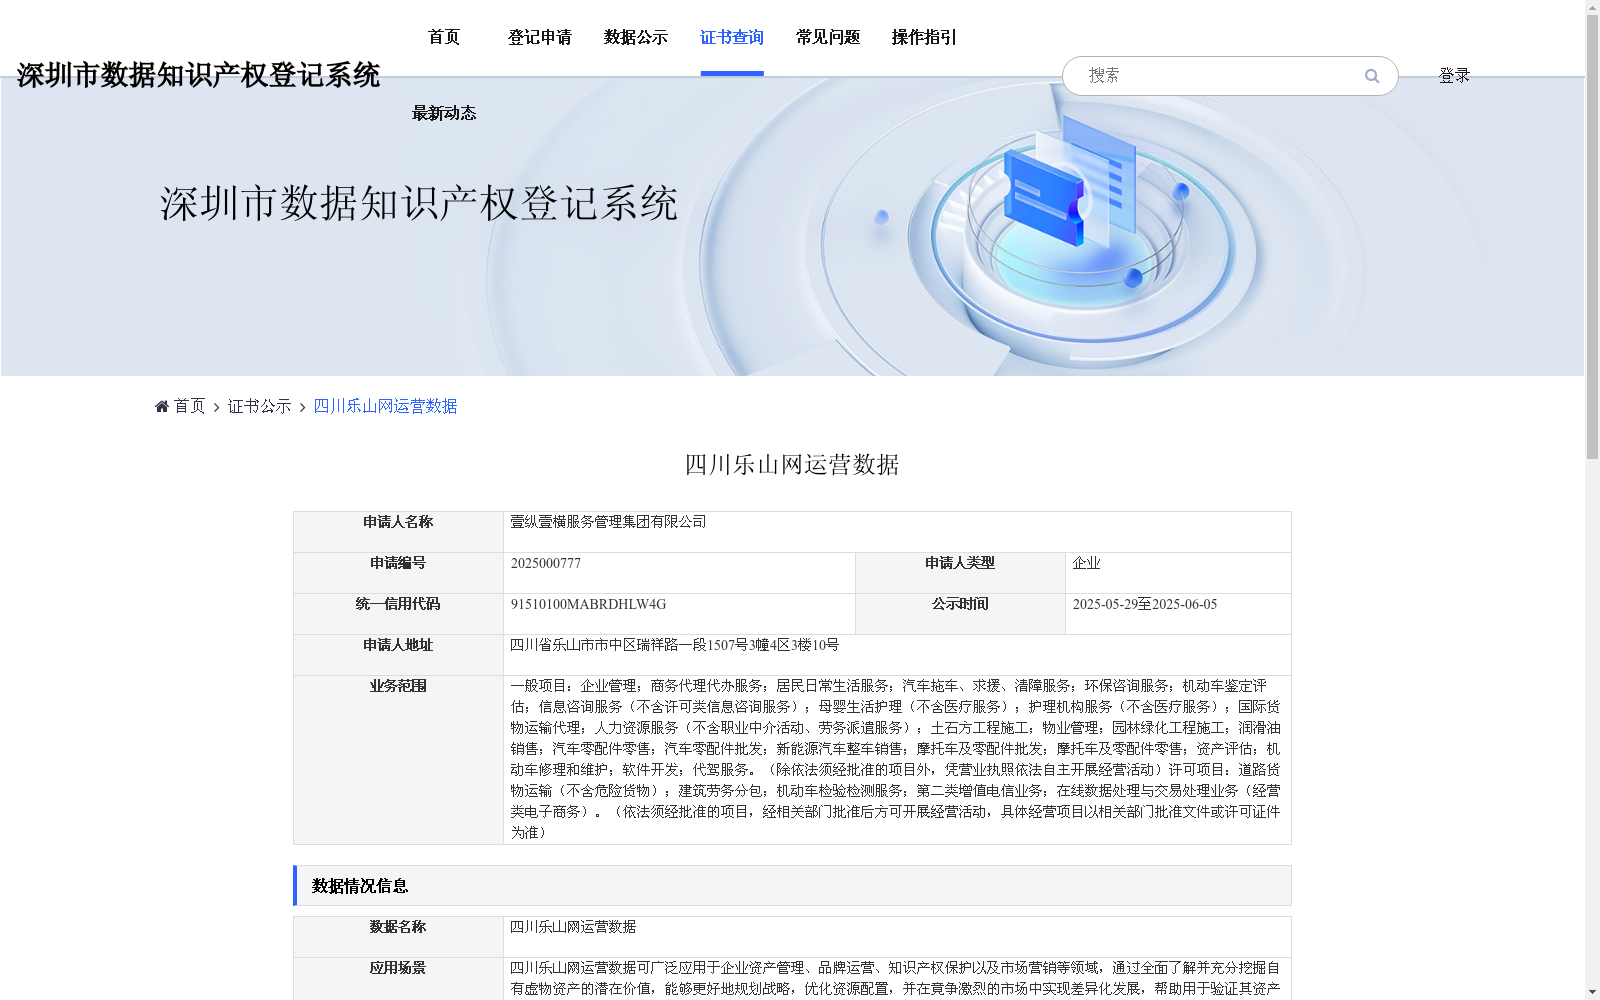Image resolution: width=1600 pixels, height=1000 pixels.
Task: Click the 数据名称 label cell
Action: pos(398,937)
